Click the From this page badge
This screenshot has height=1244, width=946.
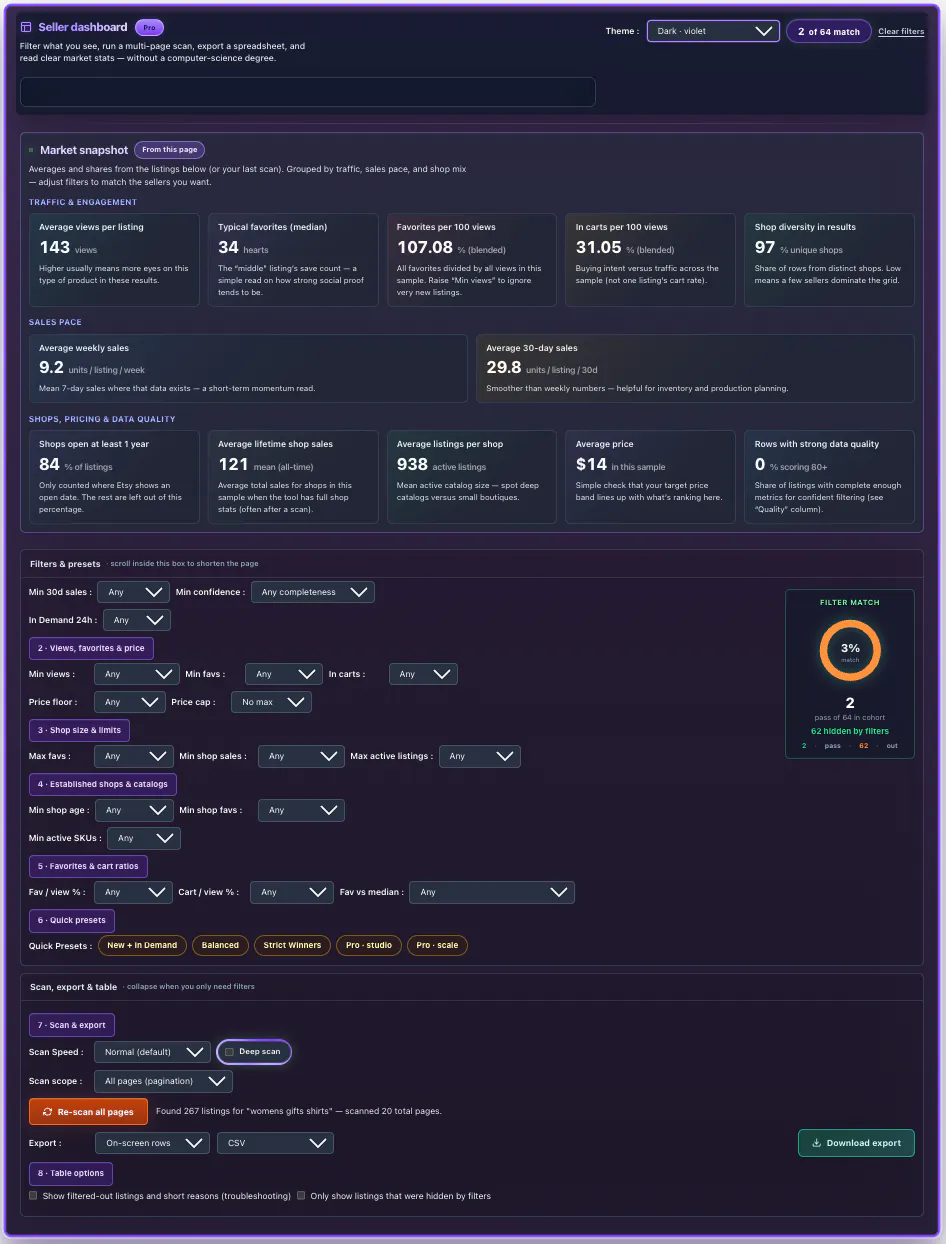click(170, 150)
